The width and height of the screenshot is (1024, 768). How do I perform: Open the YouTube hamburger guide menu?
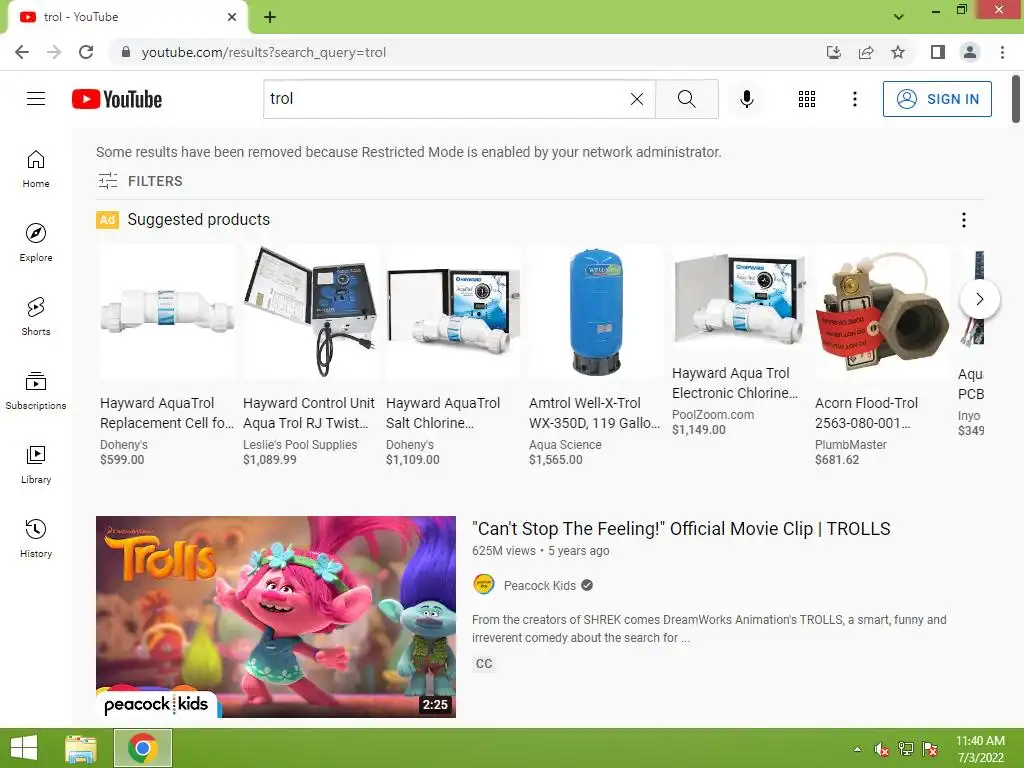coord(36,99)
